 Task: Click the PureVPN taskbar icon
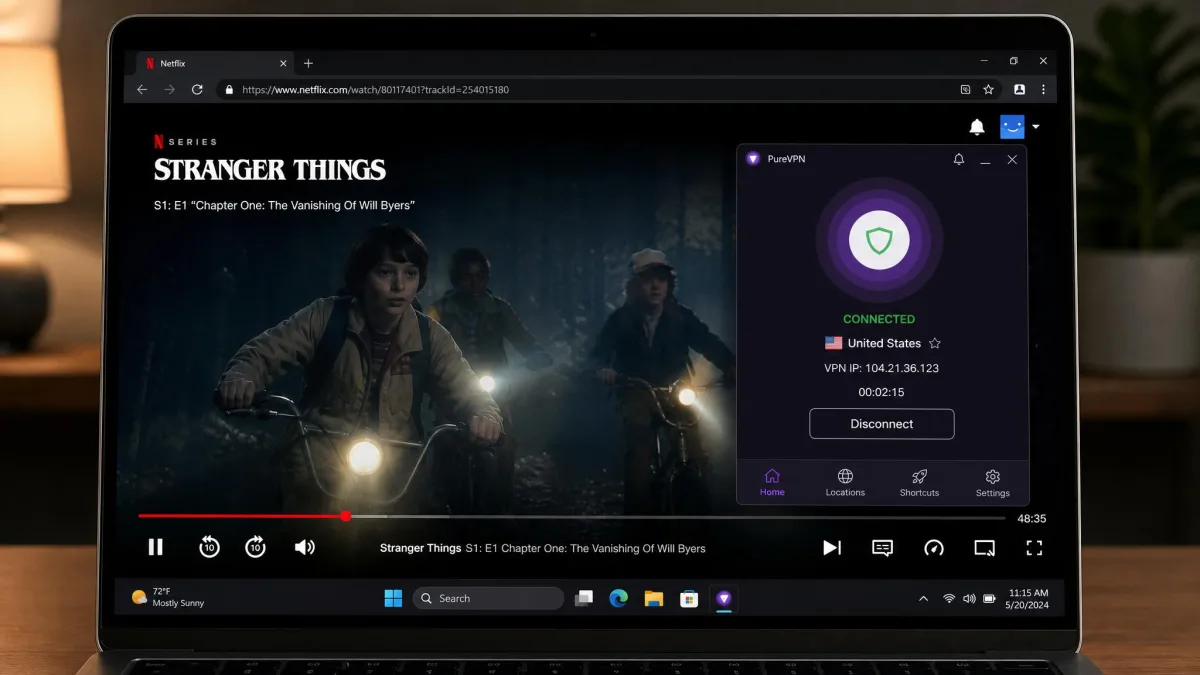724,598
